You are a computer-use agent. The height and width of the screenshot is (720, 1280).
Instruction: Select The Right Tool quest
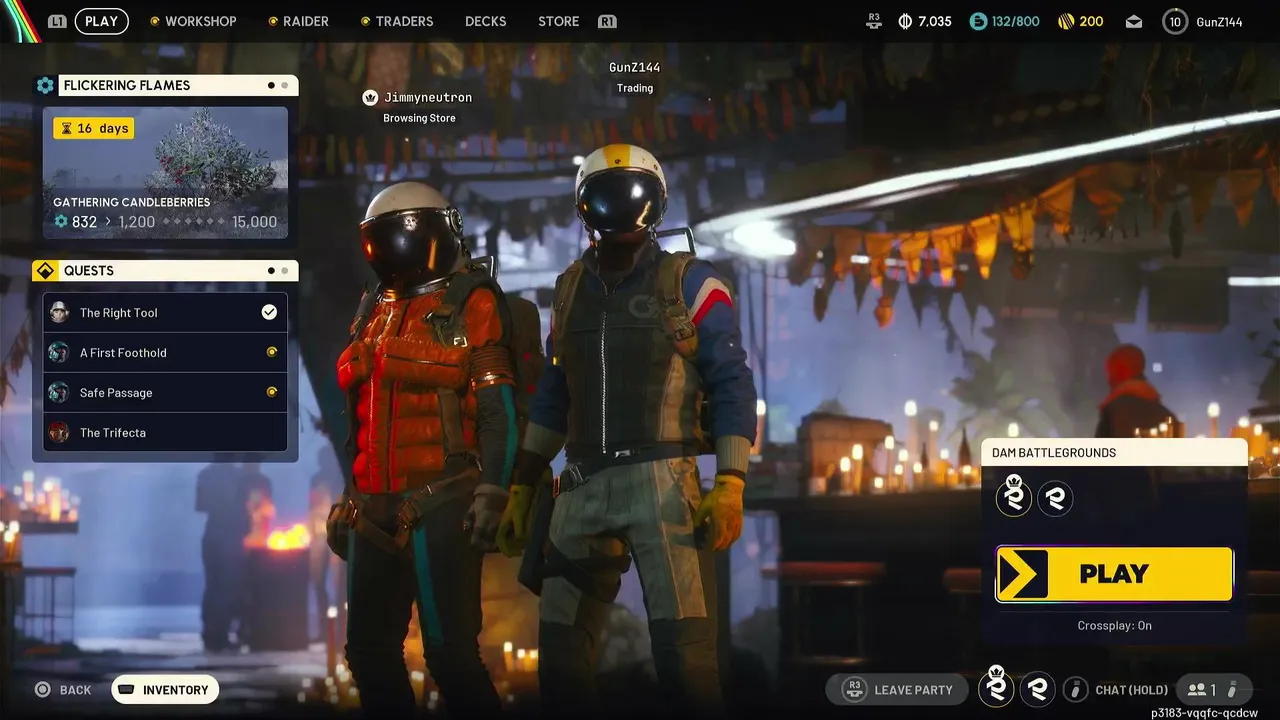165,312
